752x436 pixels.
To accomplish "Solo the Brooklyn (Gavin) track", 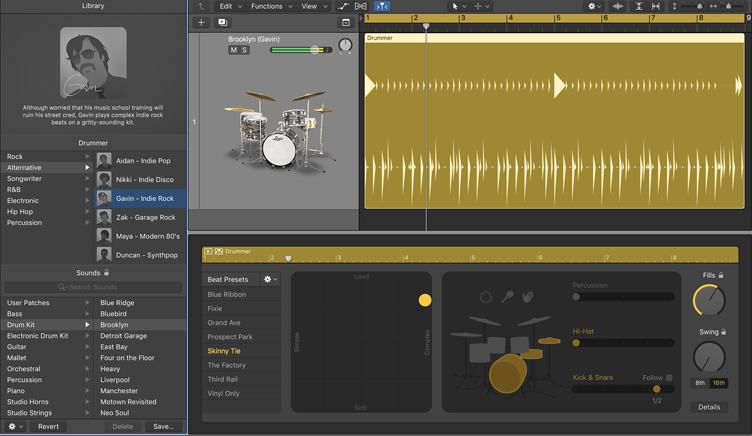I will pyautogui.click(x=244, y=50).
